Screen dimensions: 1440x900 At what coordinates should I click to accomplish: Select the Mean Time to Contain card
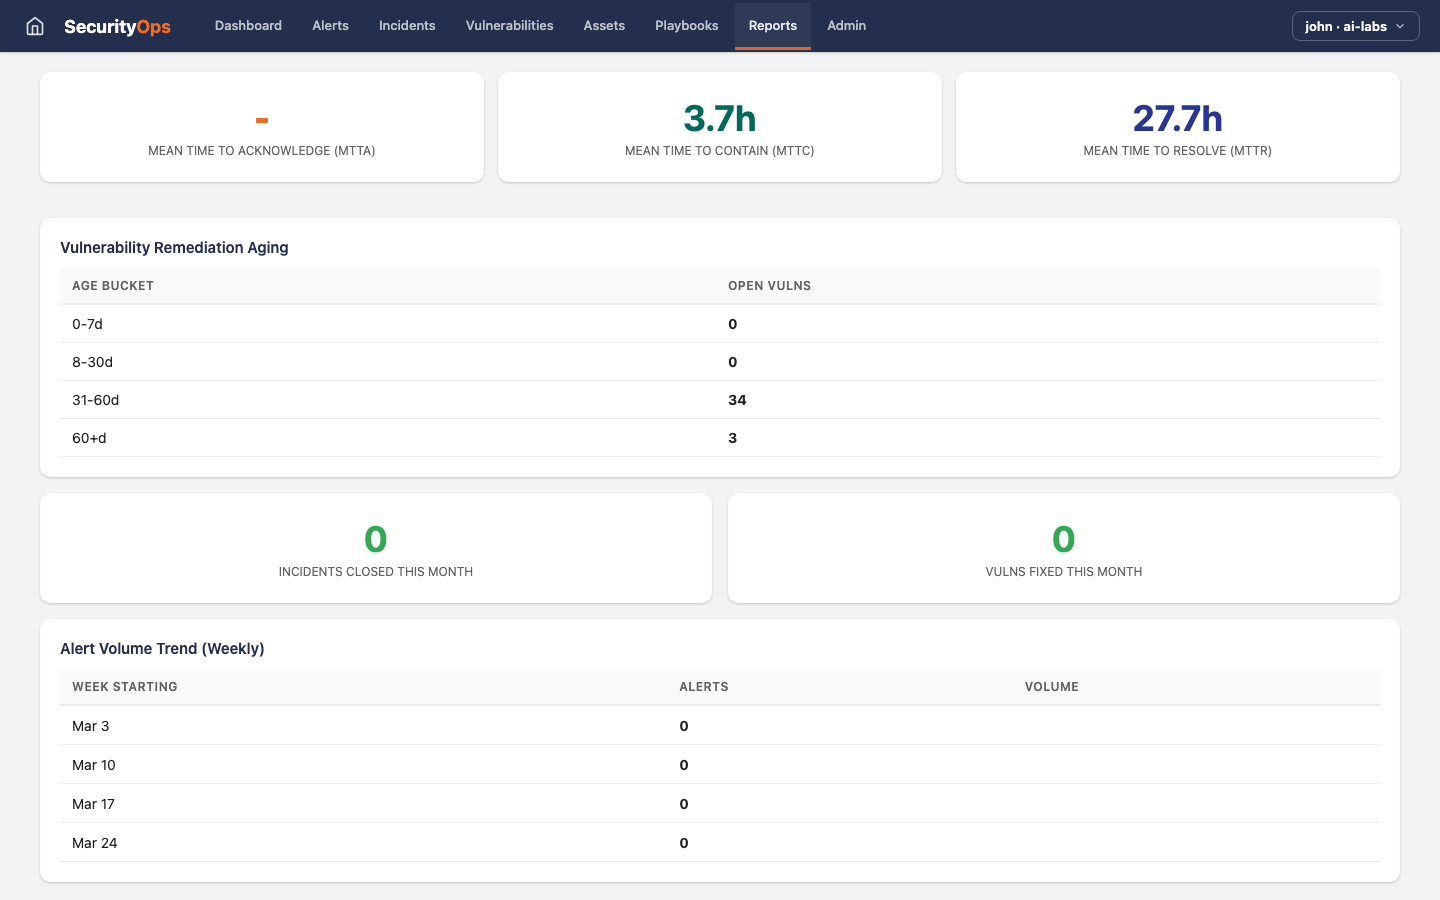click(719, 126)
